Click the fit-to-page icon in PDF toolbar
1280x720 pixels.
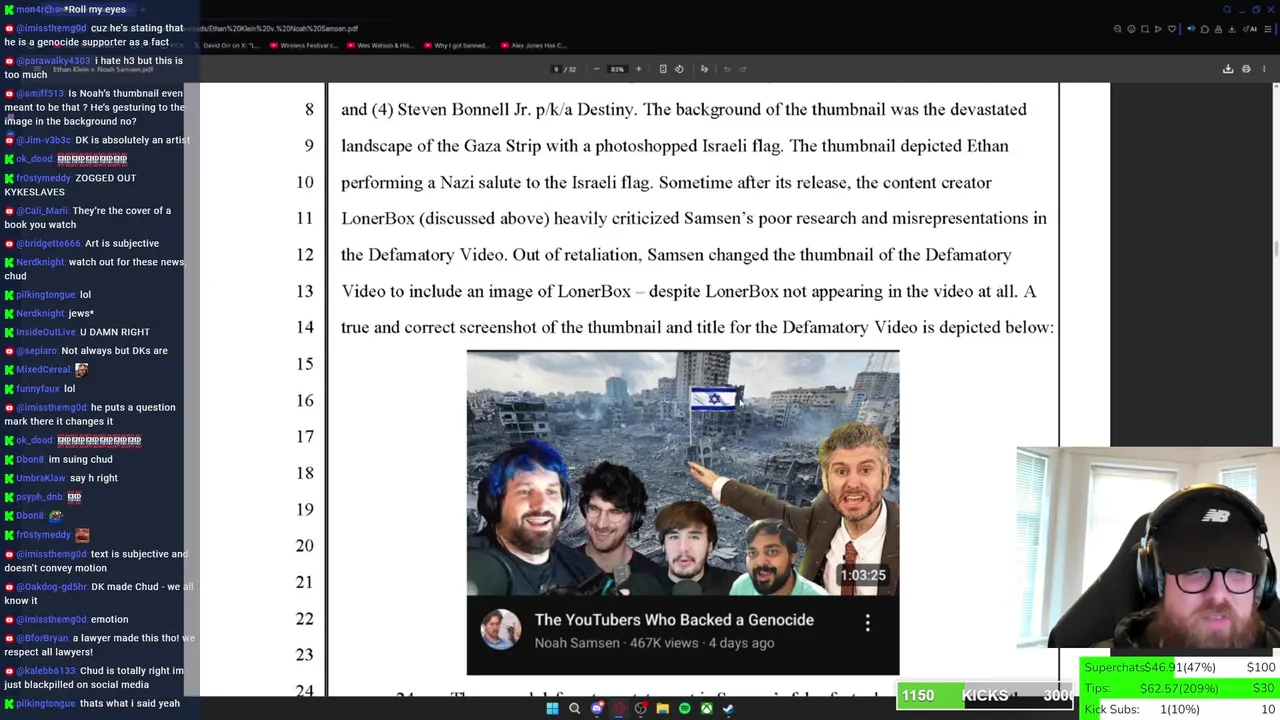(663, 69)
